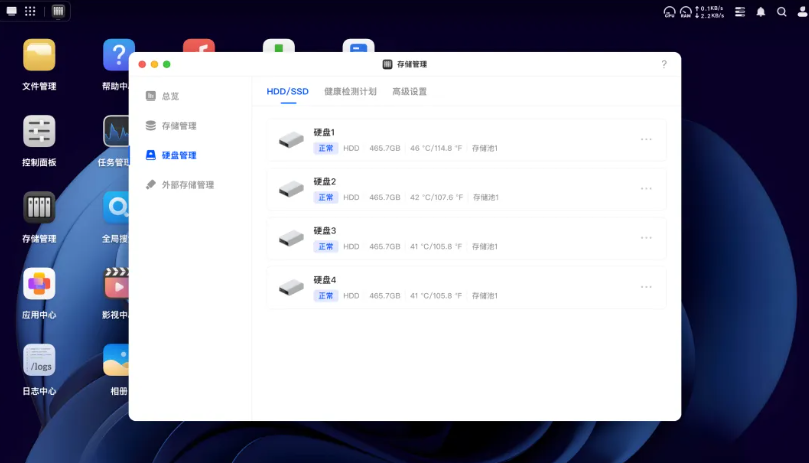Open more options for 硬盘2
Screen dimensions: 809x463
click(x=646, y=188)
